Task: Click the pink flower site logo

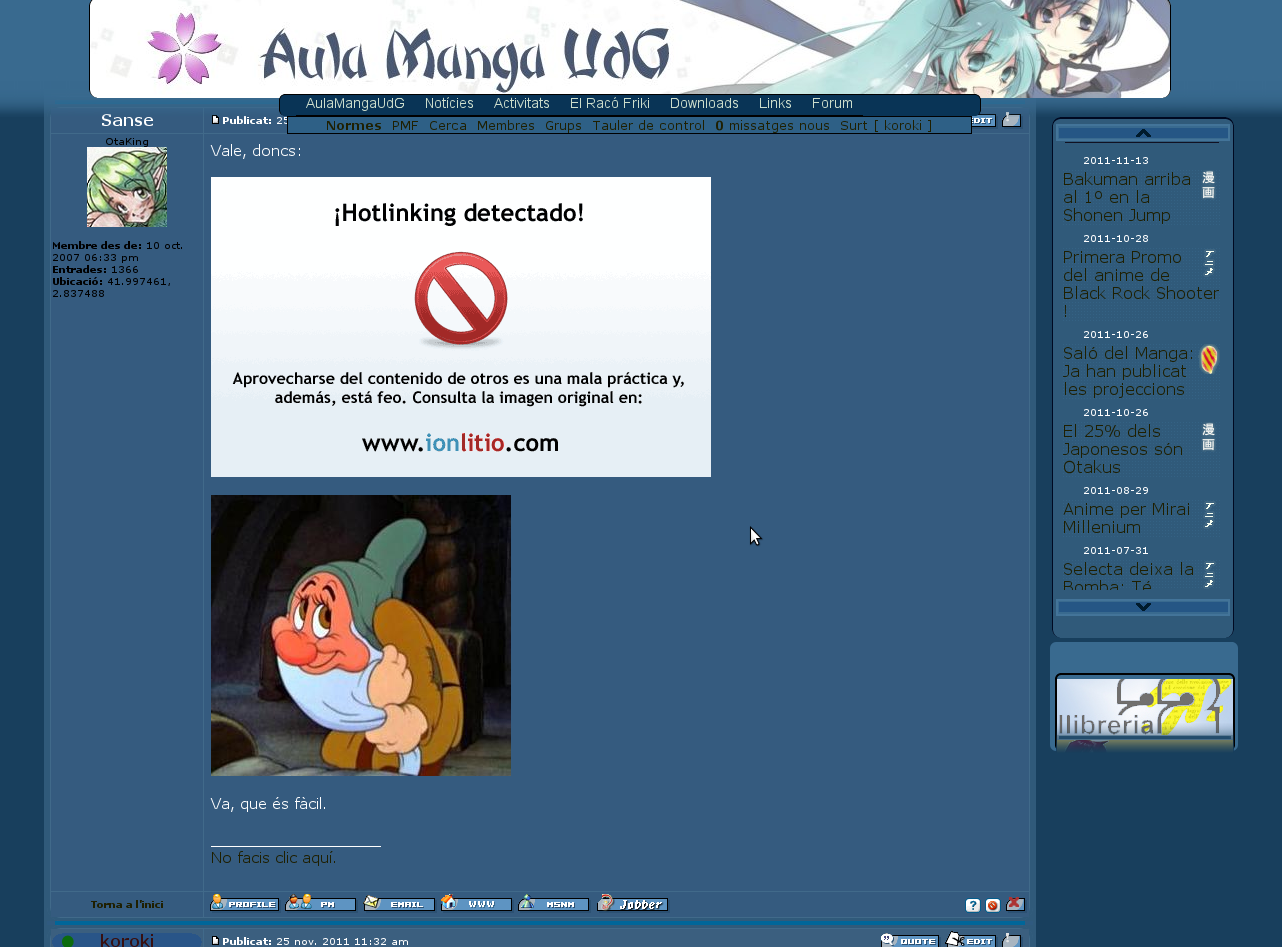Action: (184, 48)
